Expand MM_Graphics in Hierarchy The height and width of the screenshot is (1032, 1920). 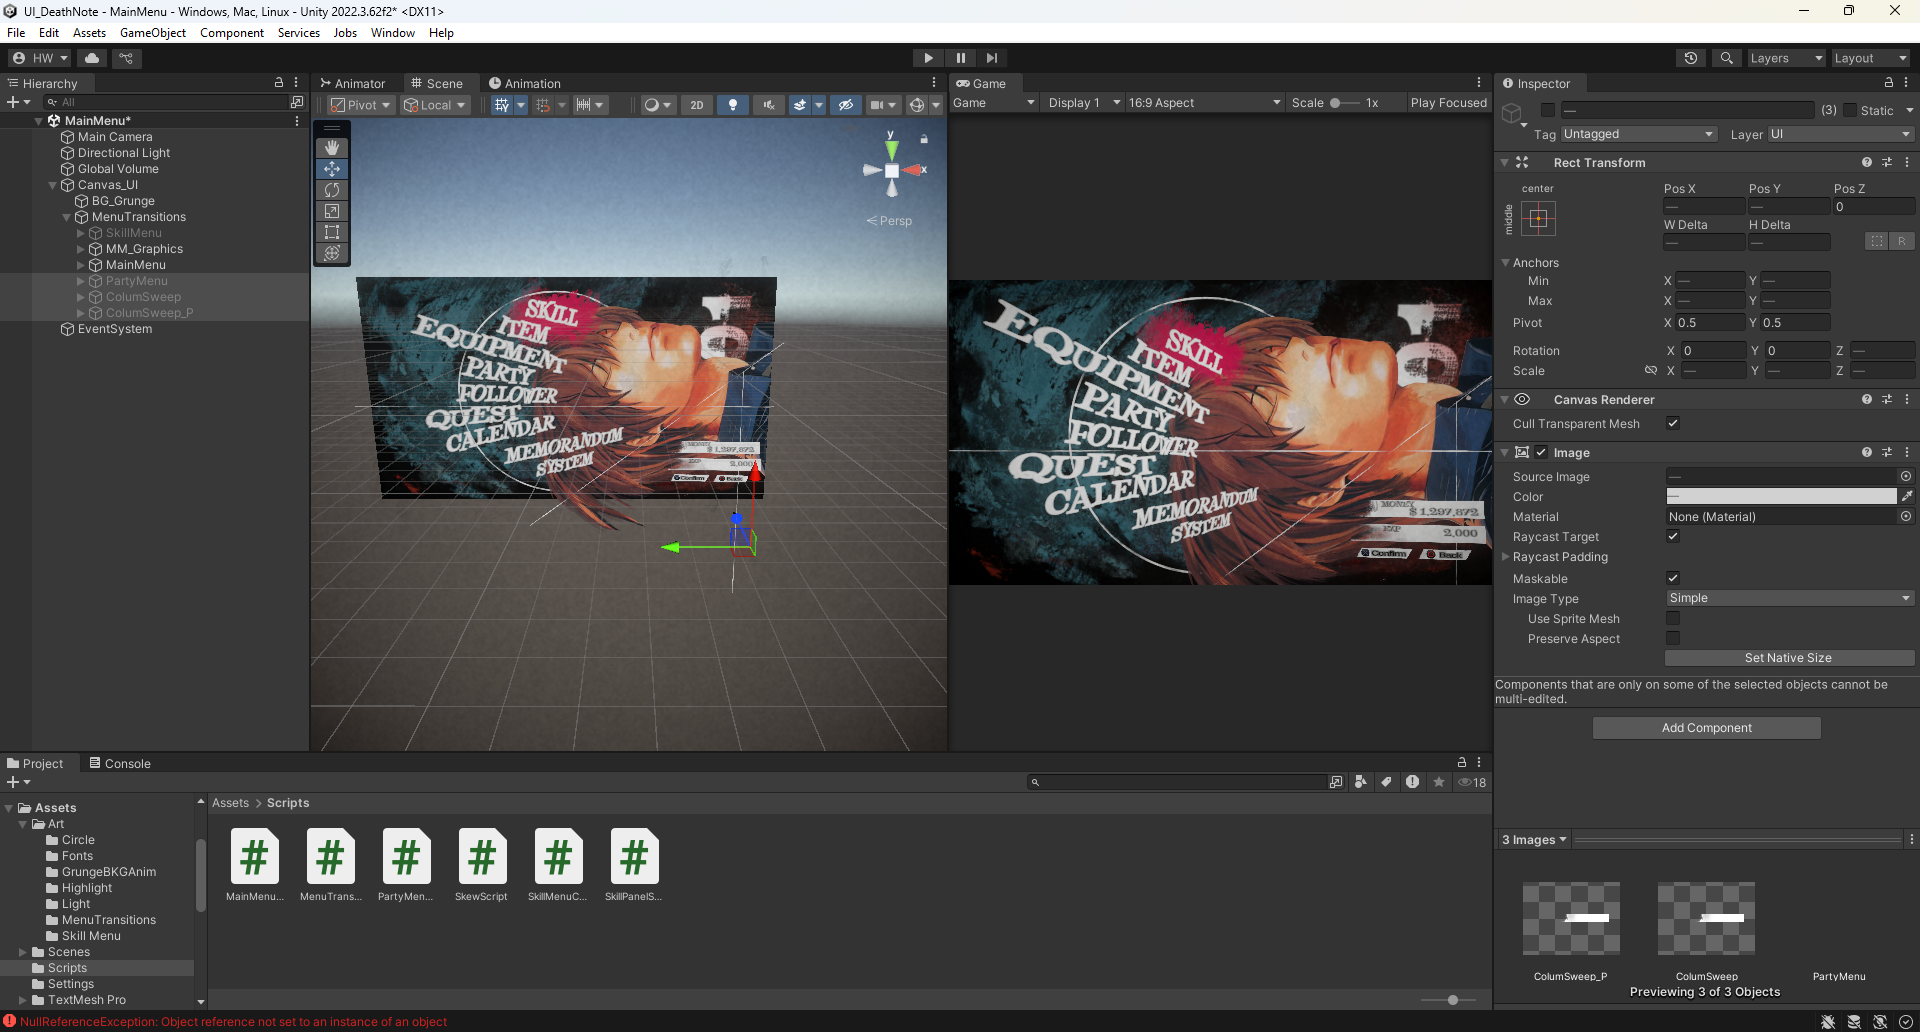click(81, 249)
